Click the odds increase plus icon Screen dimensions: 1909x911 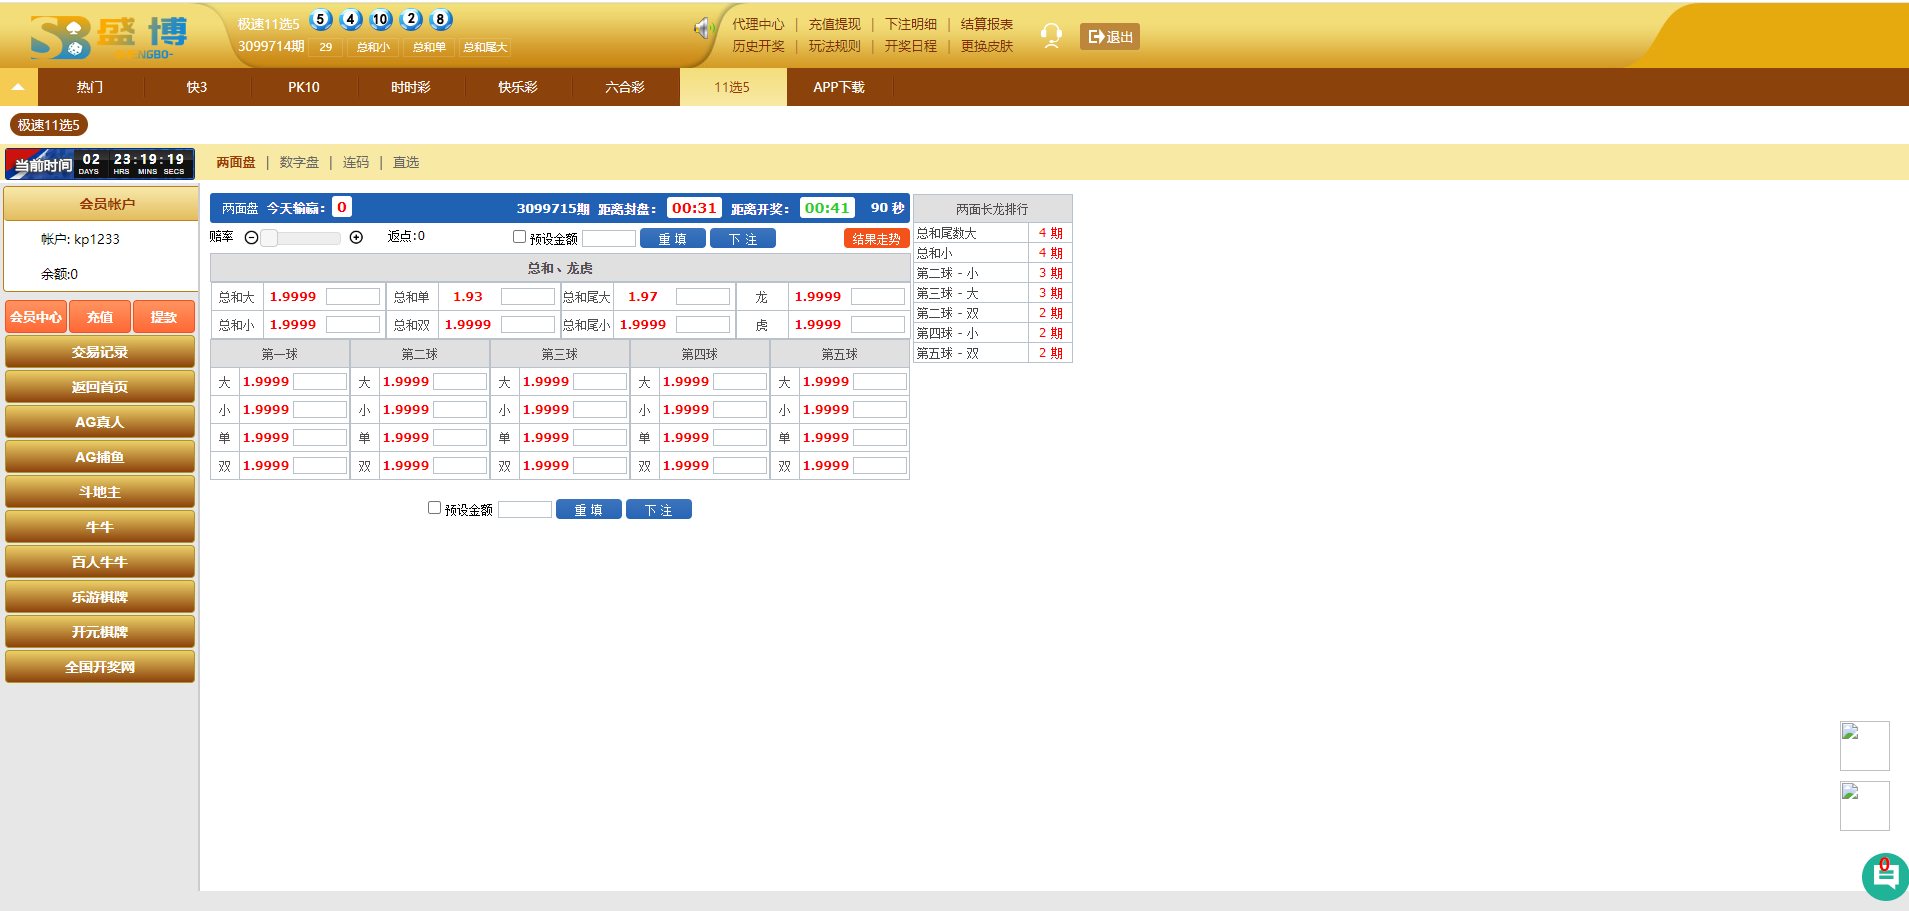click(x=356, y=238)
